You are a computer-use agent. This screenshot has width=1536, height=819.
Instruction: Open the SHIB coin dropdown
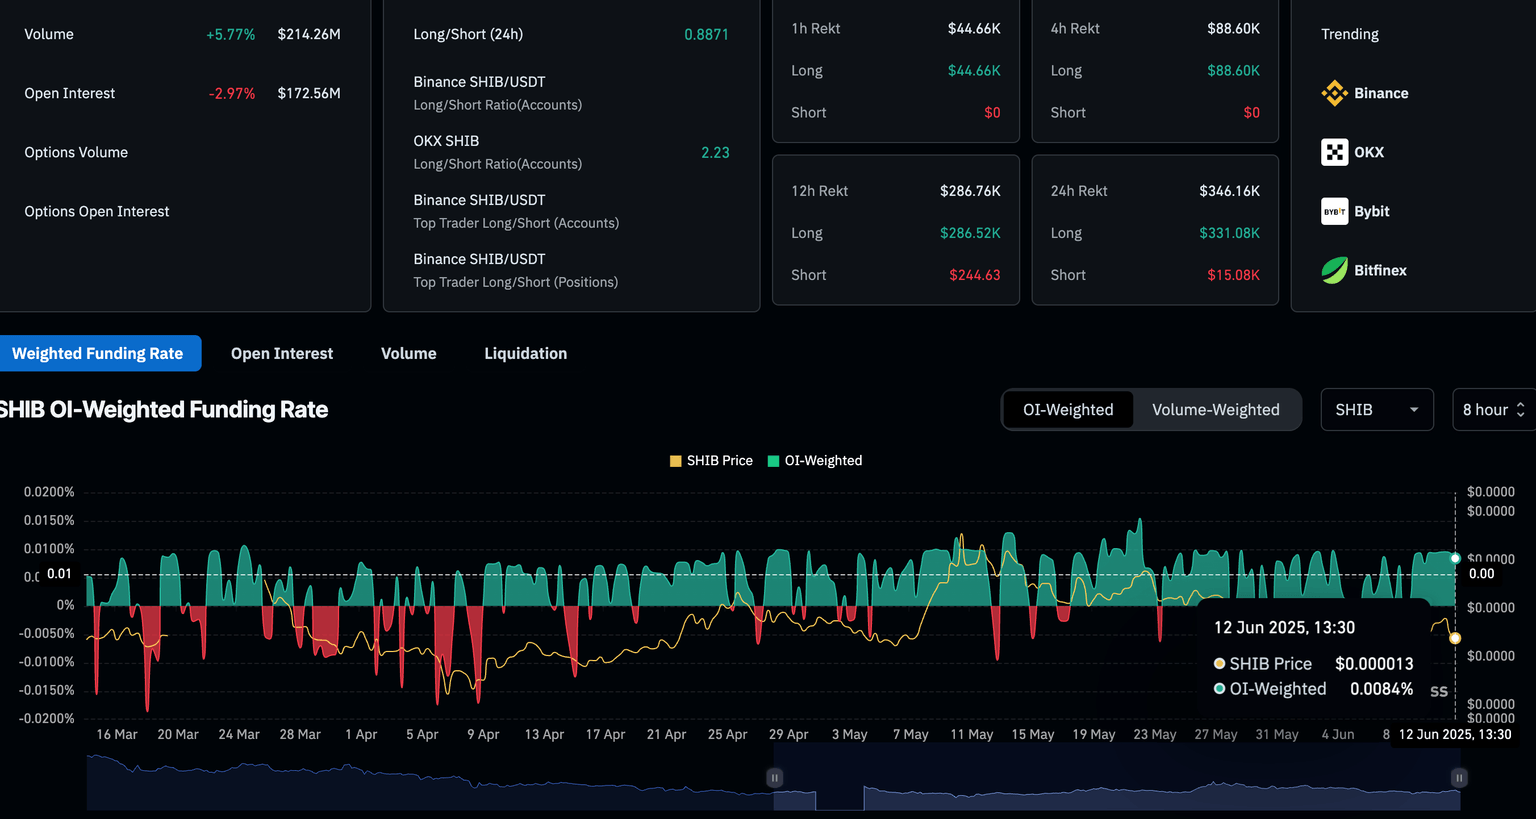coord(1376,410)
